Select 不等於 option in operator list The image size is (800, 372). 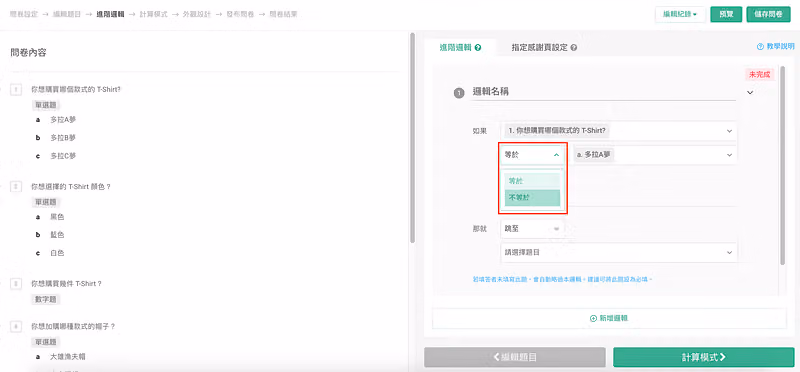pyautogui.click(x=532, y=197)
